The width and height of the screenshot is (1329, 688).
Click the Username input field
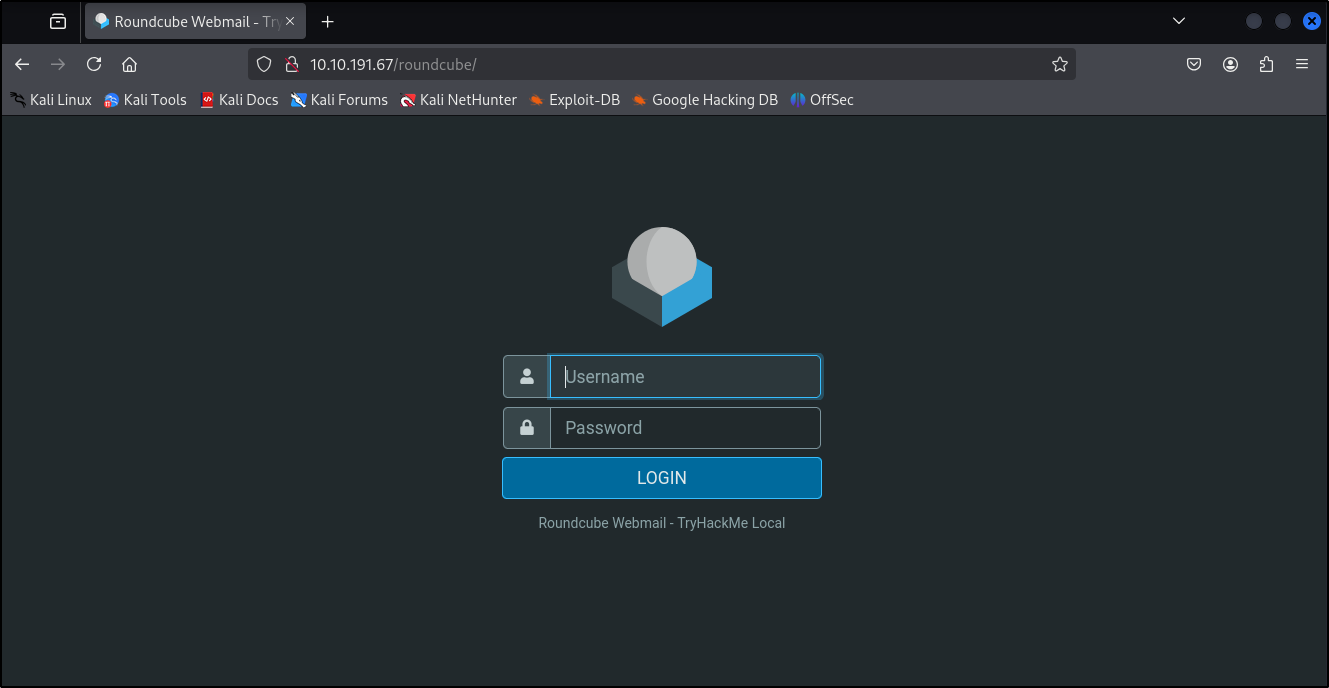click(x=685, y=377)
